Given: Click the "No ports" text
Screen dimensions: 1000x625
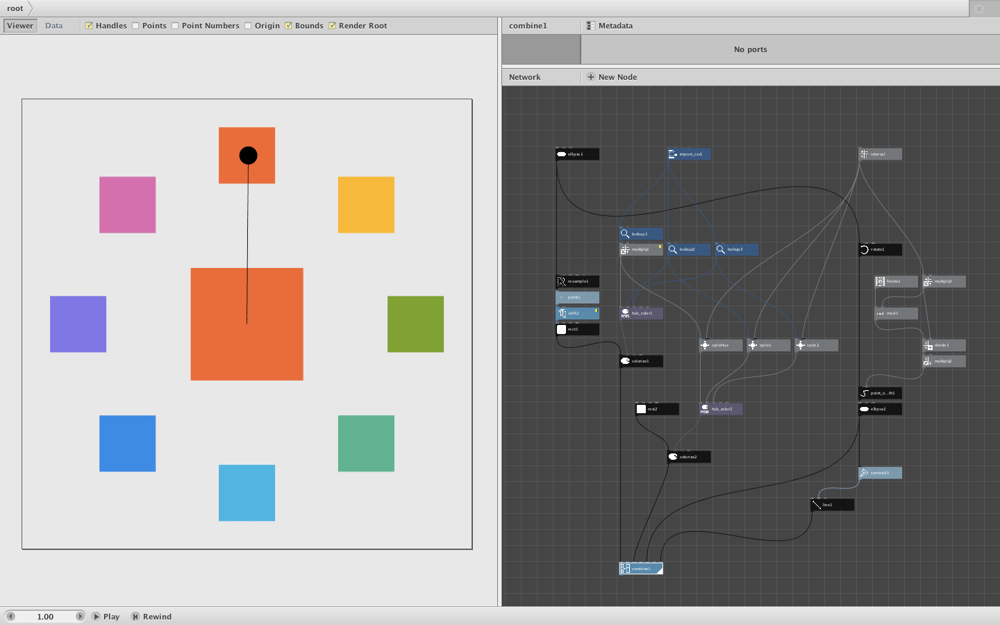Looking at the screenshot, I should pos(751,49).
